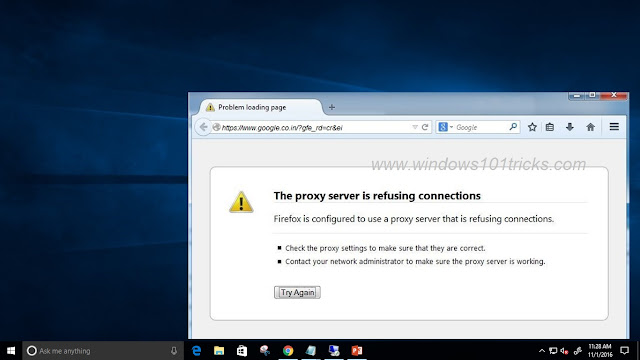Click the Firefox back arrow button
The width and height of the screenshot is (640, 360).
(203, 127)
